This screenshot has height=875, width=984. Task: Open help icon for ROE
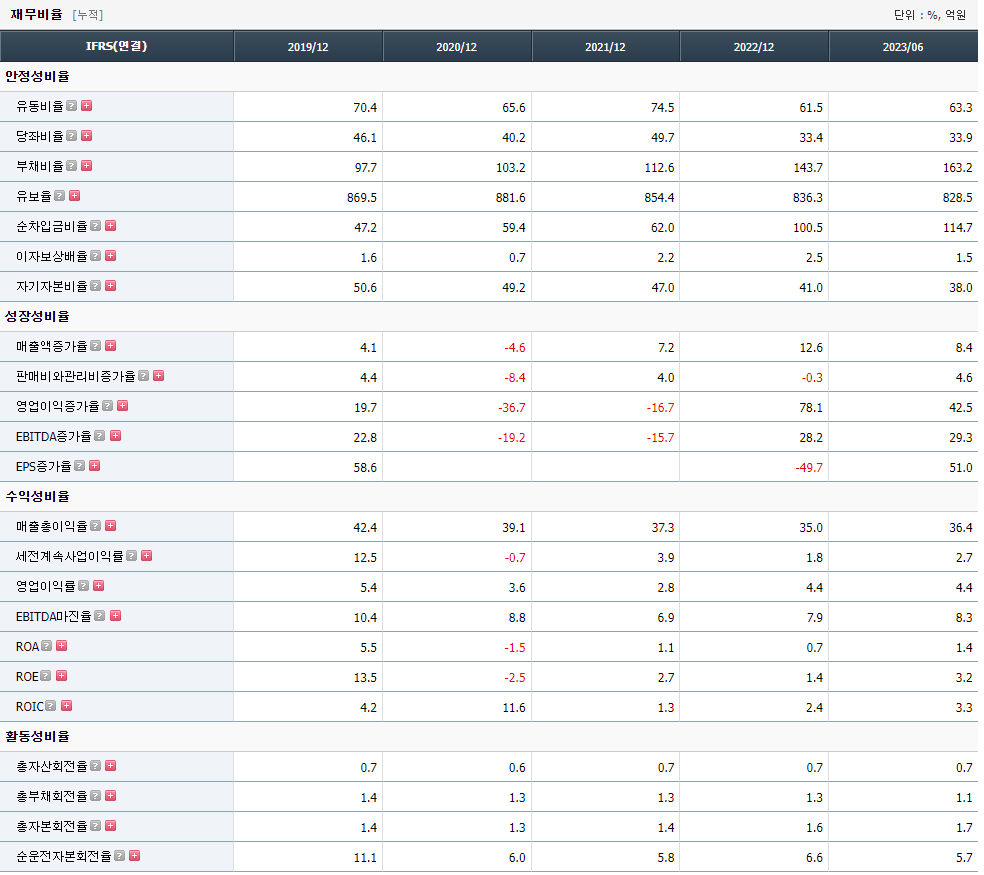[46, 675]
